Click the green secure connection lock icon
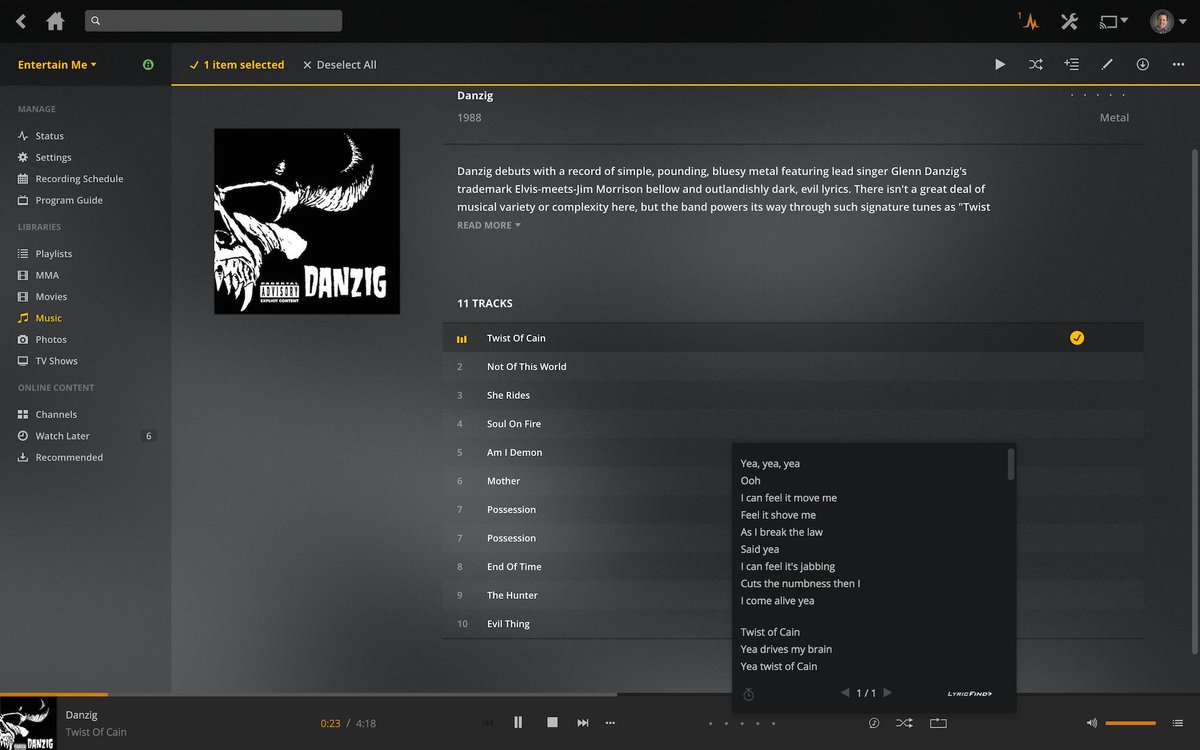 [148, 65]
